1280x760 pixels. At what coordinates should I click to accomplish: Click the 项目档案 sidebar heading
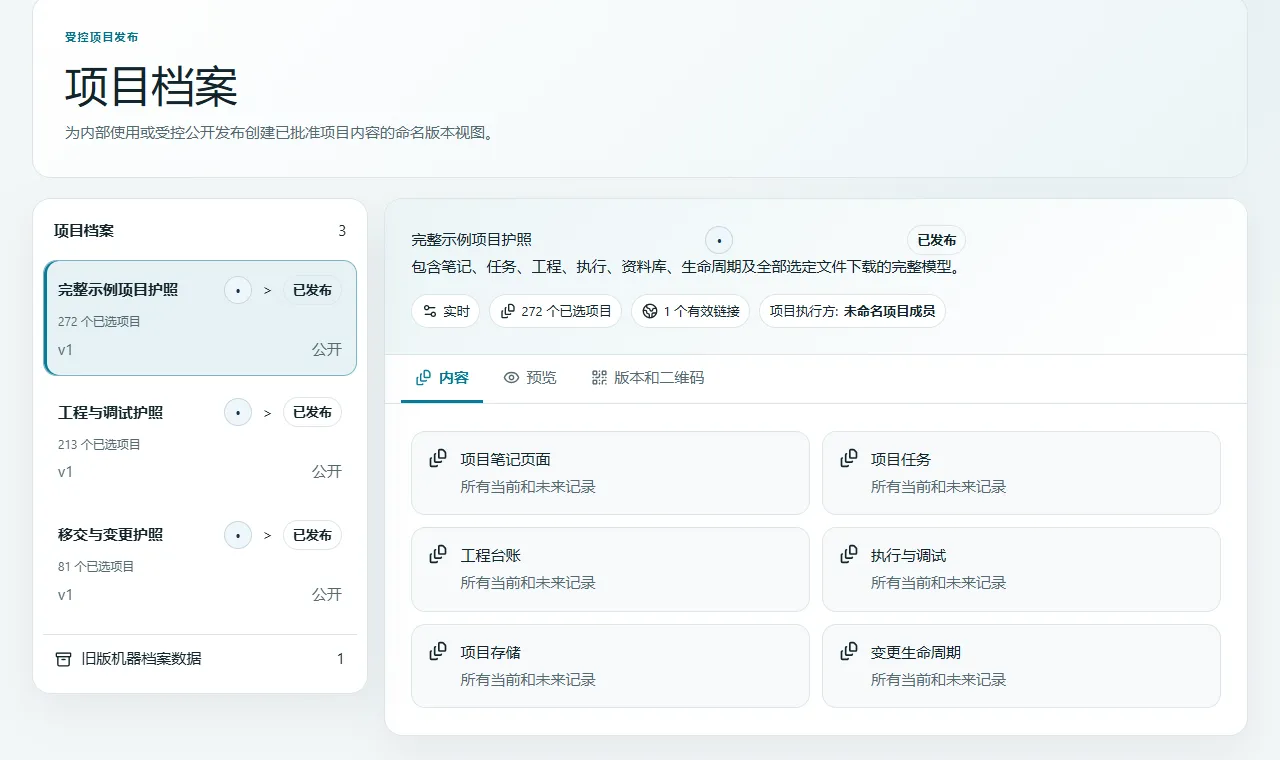tap(84, 230)
